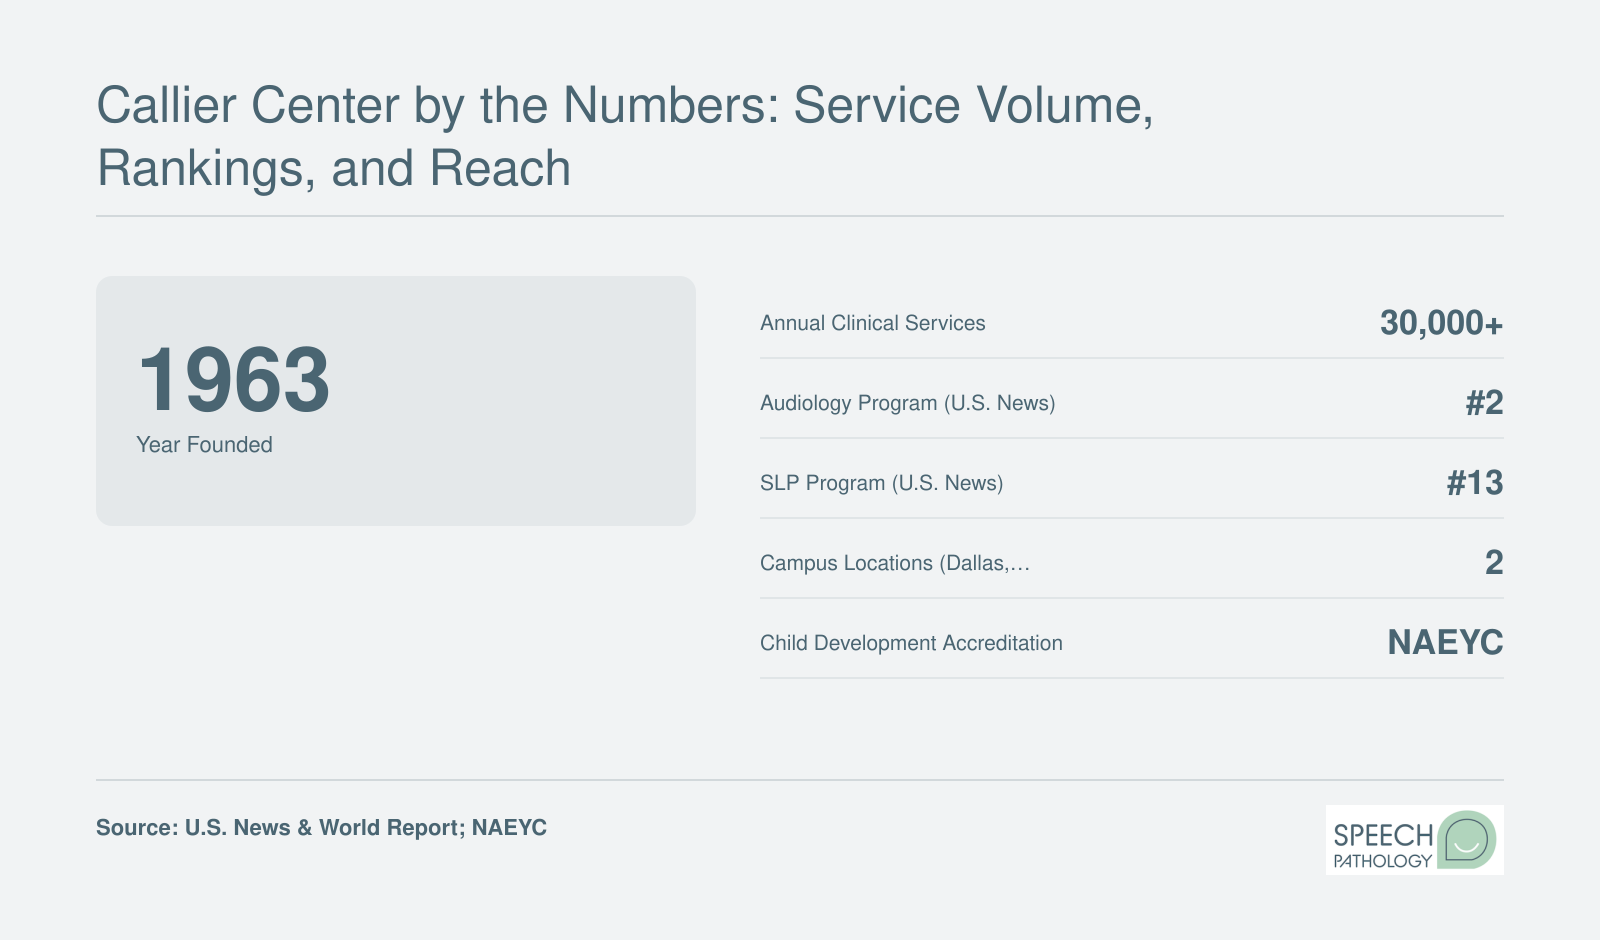Click the Speech Pathology logo
The height and width of the screenshot is (940, 1600).
1414,840
